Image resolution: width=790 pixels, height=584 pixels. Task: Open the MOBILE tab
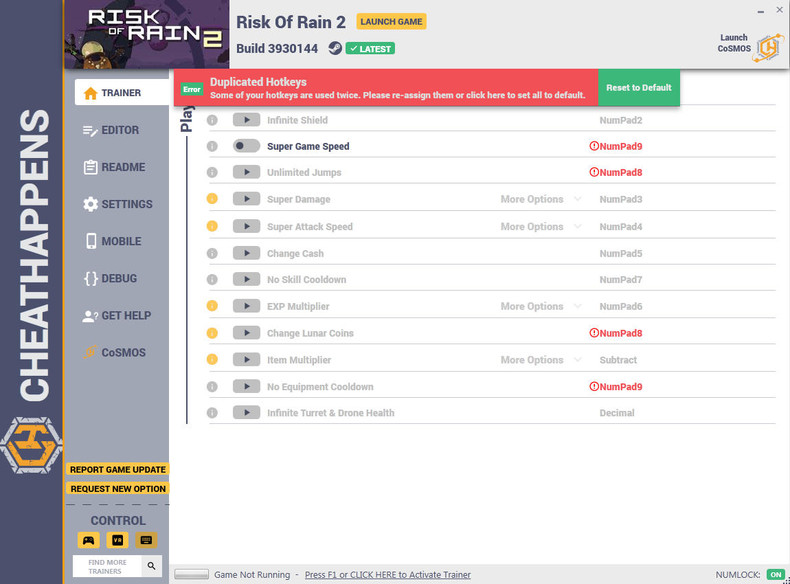click(x=113, y=241)
